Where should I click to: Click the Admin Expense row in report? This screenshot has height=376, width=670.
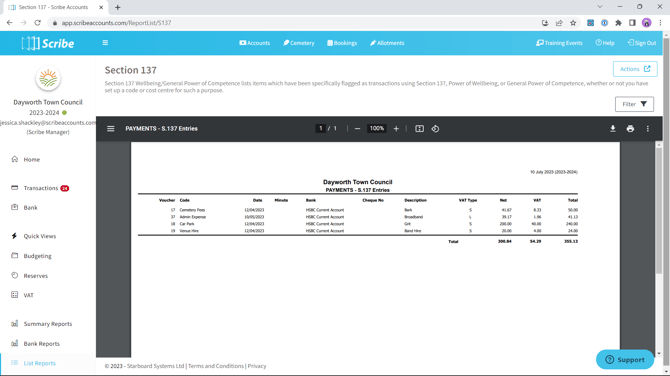358,217
